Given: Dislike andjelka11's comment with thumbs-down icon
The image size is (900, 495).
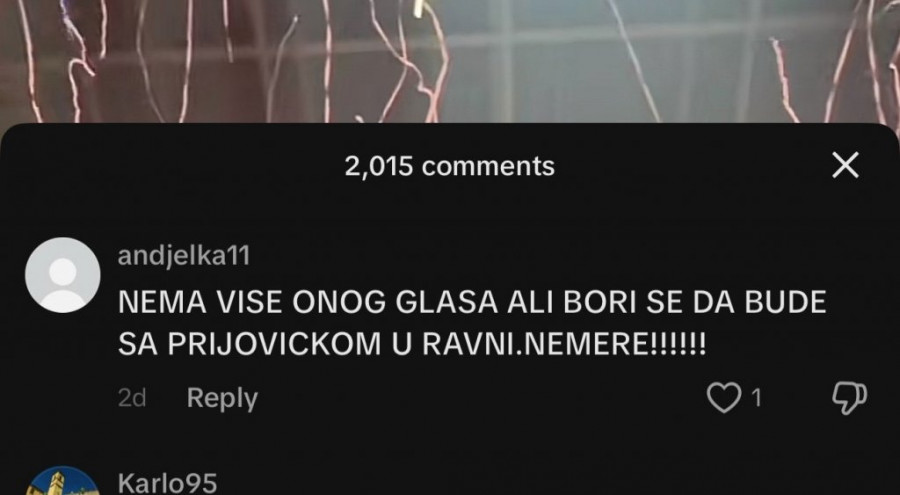Looking at the screenshot, I should tap(849, 398).
